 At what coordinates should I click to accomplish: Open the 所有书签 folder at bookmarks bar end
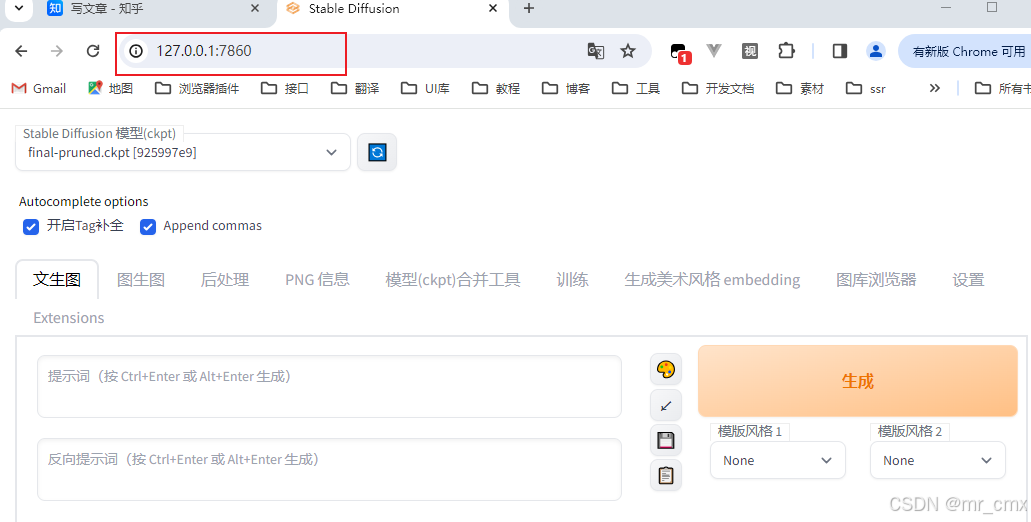tap(1002, 88)
